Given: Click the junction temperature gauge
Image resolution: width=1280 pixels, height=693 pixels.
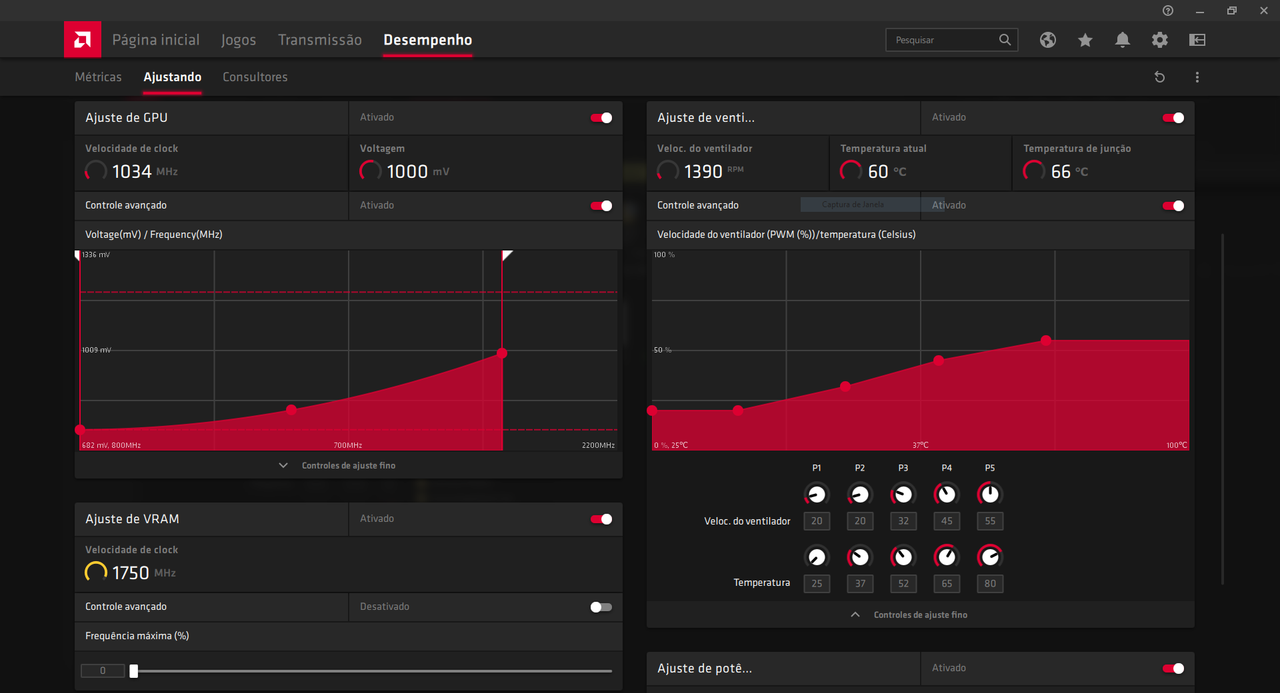Looking at the screenshot, I should 1034,171.
